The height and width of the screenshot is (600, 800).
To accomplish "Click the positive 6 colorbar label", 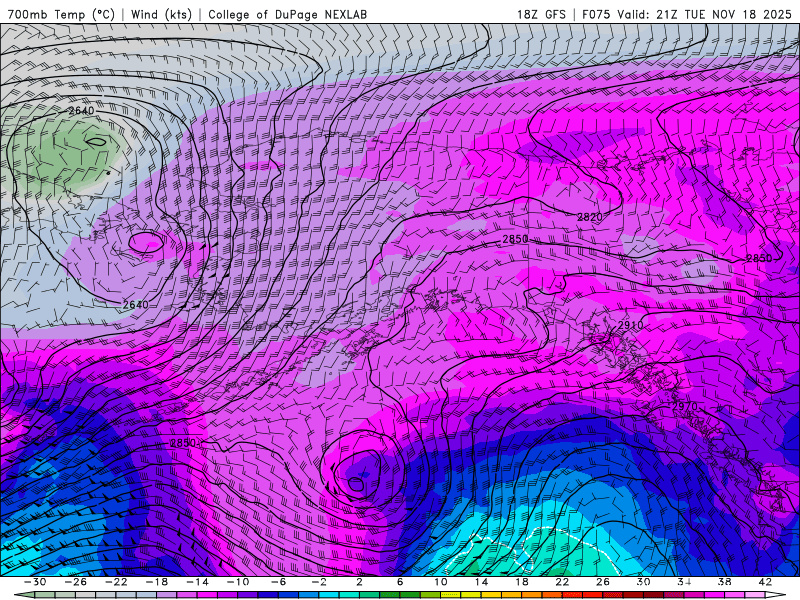I will point(400,582).
